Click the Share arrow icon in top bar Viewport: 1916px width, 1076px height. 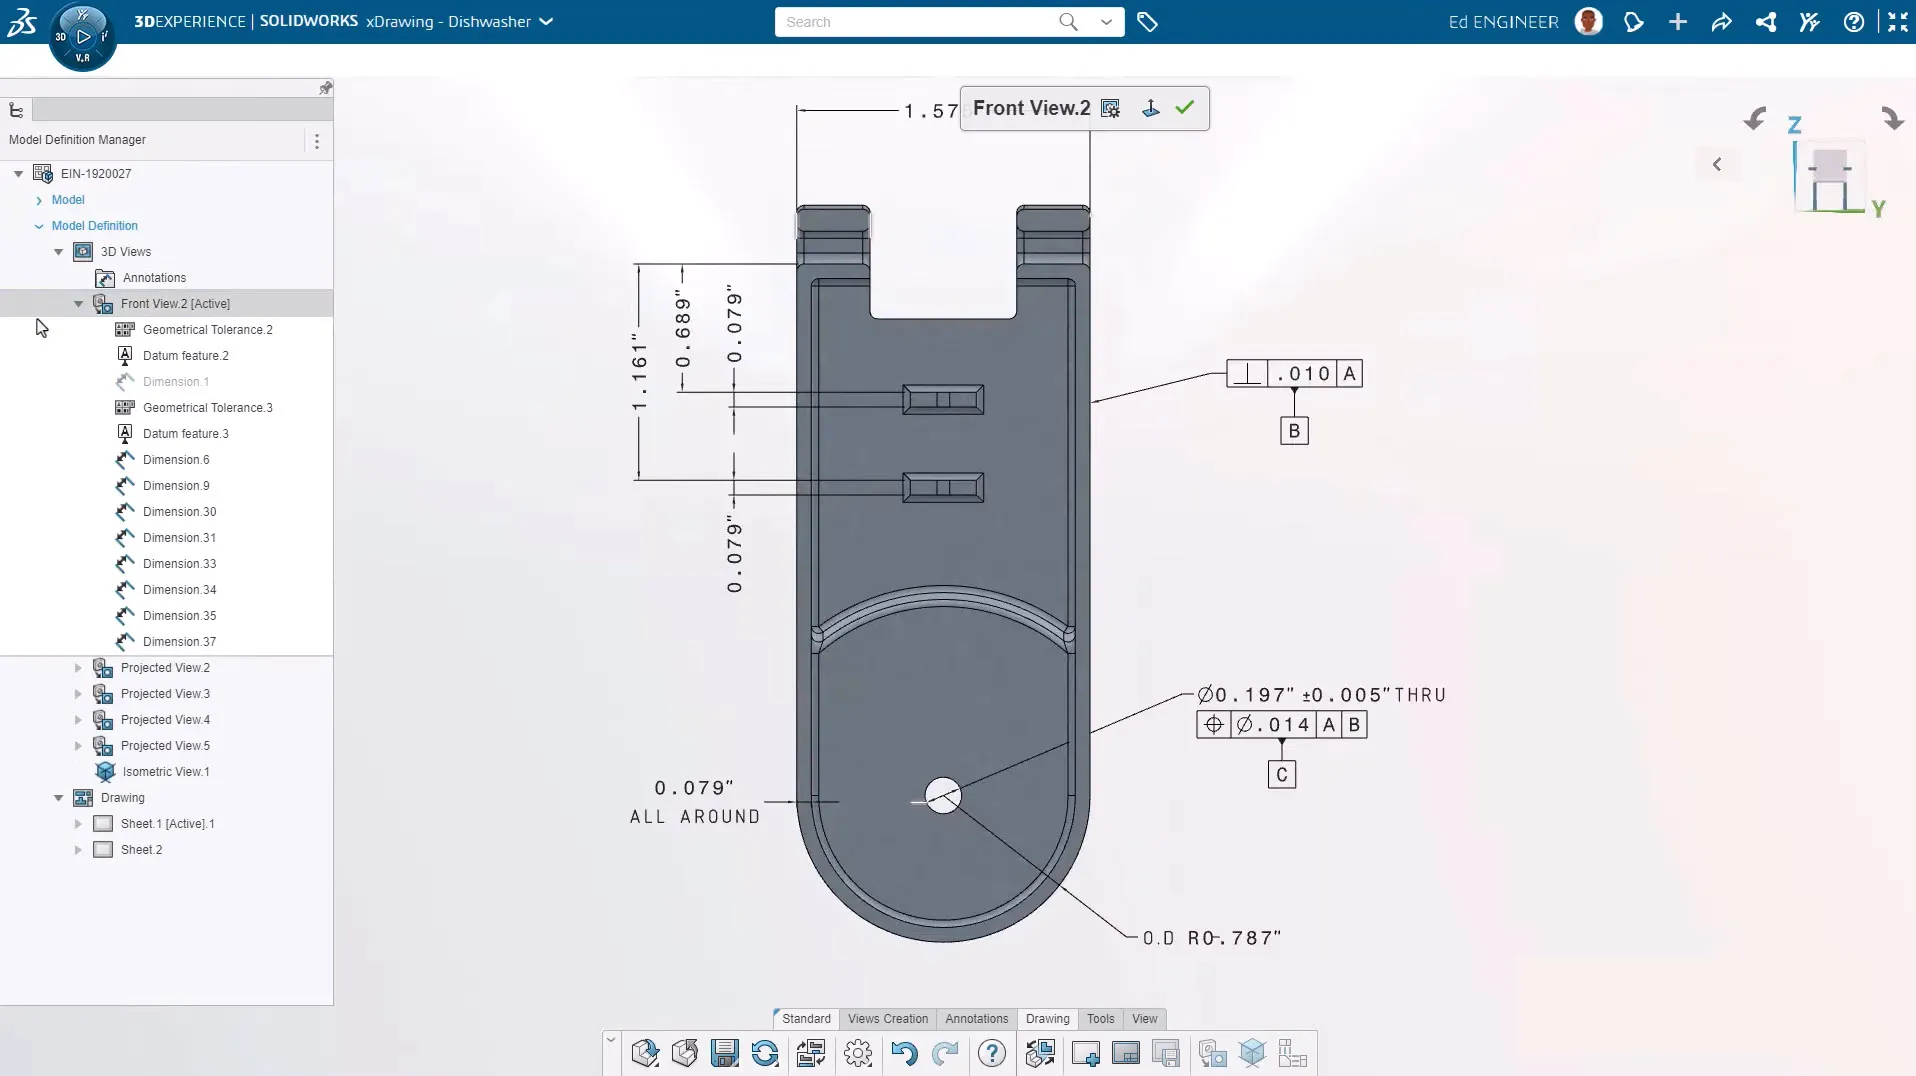click(1721, 22)
